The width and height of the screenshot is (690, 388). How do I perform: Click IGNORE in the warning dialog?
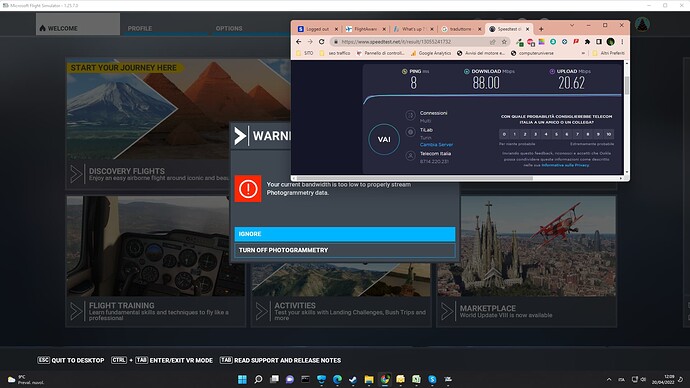tap(345, 234)
